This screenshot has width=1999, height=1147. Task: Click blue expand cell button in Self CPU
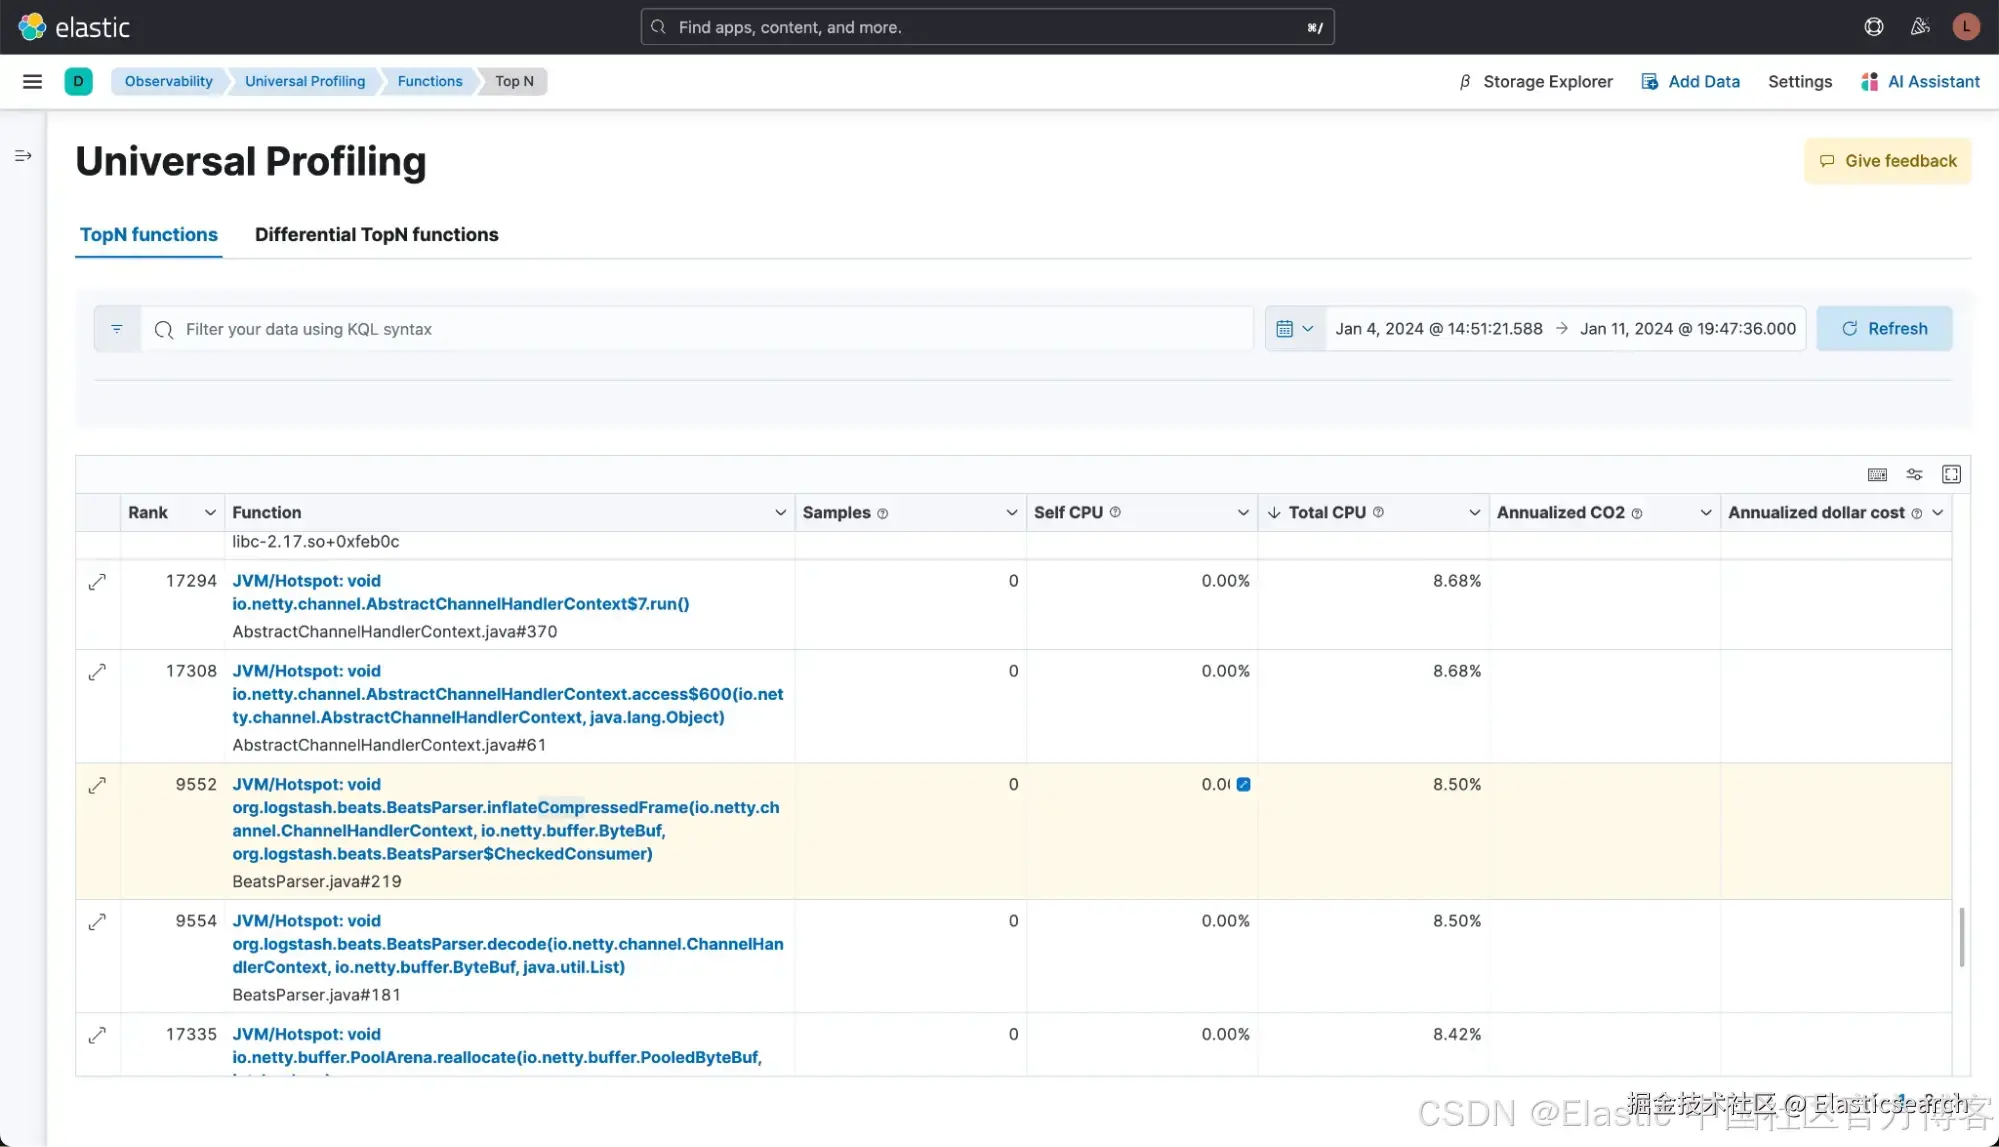tap(1243, 785)
